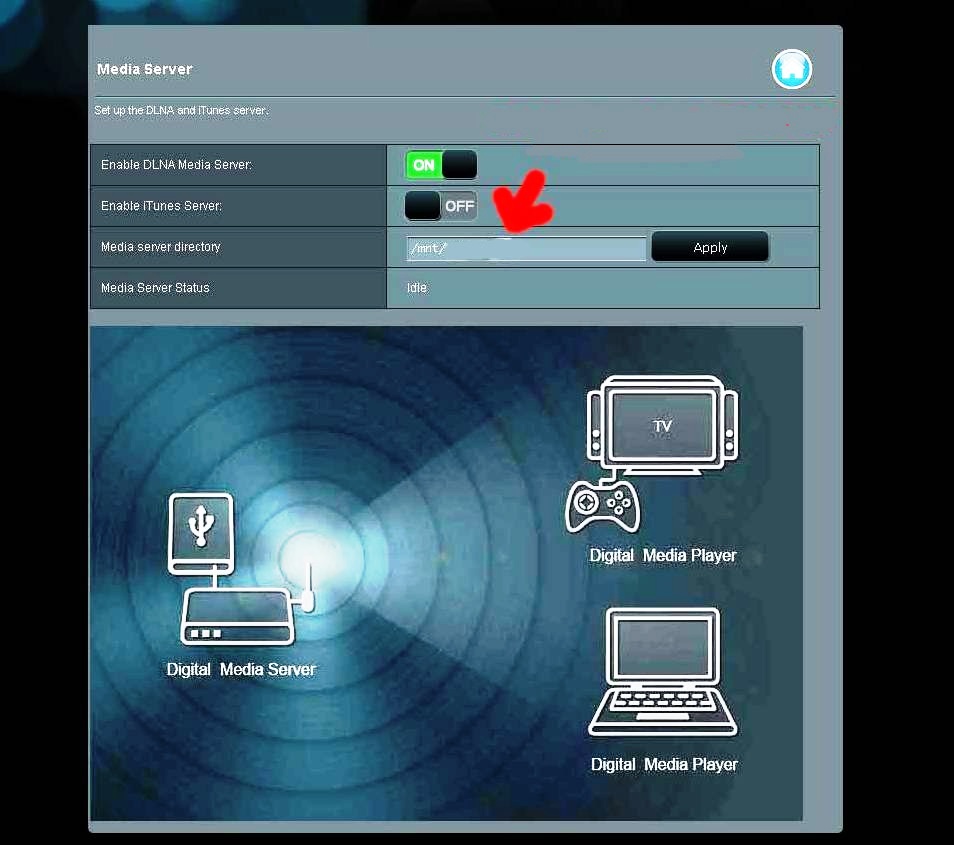Click the USB drive icon
Image resolution: width=954 pixels, height=845 pixels.
point(203,531)
